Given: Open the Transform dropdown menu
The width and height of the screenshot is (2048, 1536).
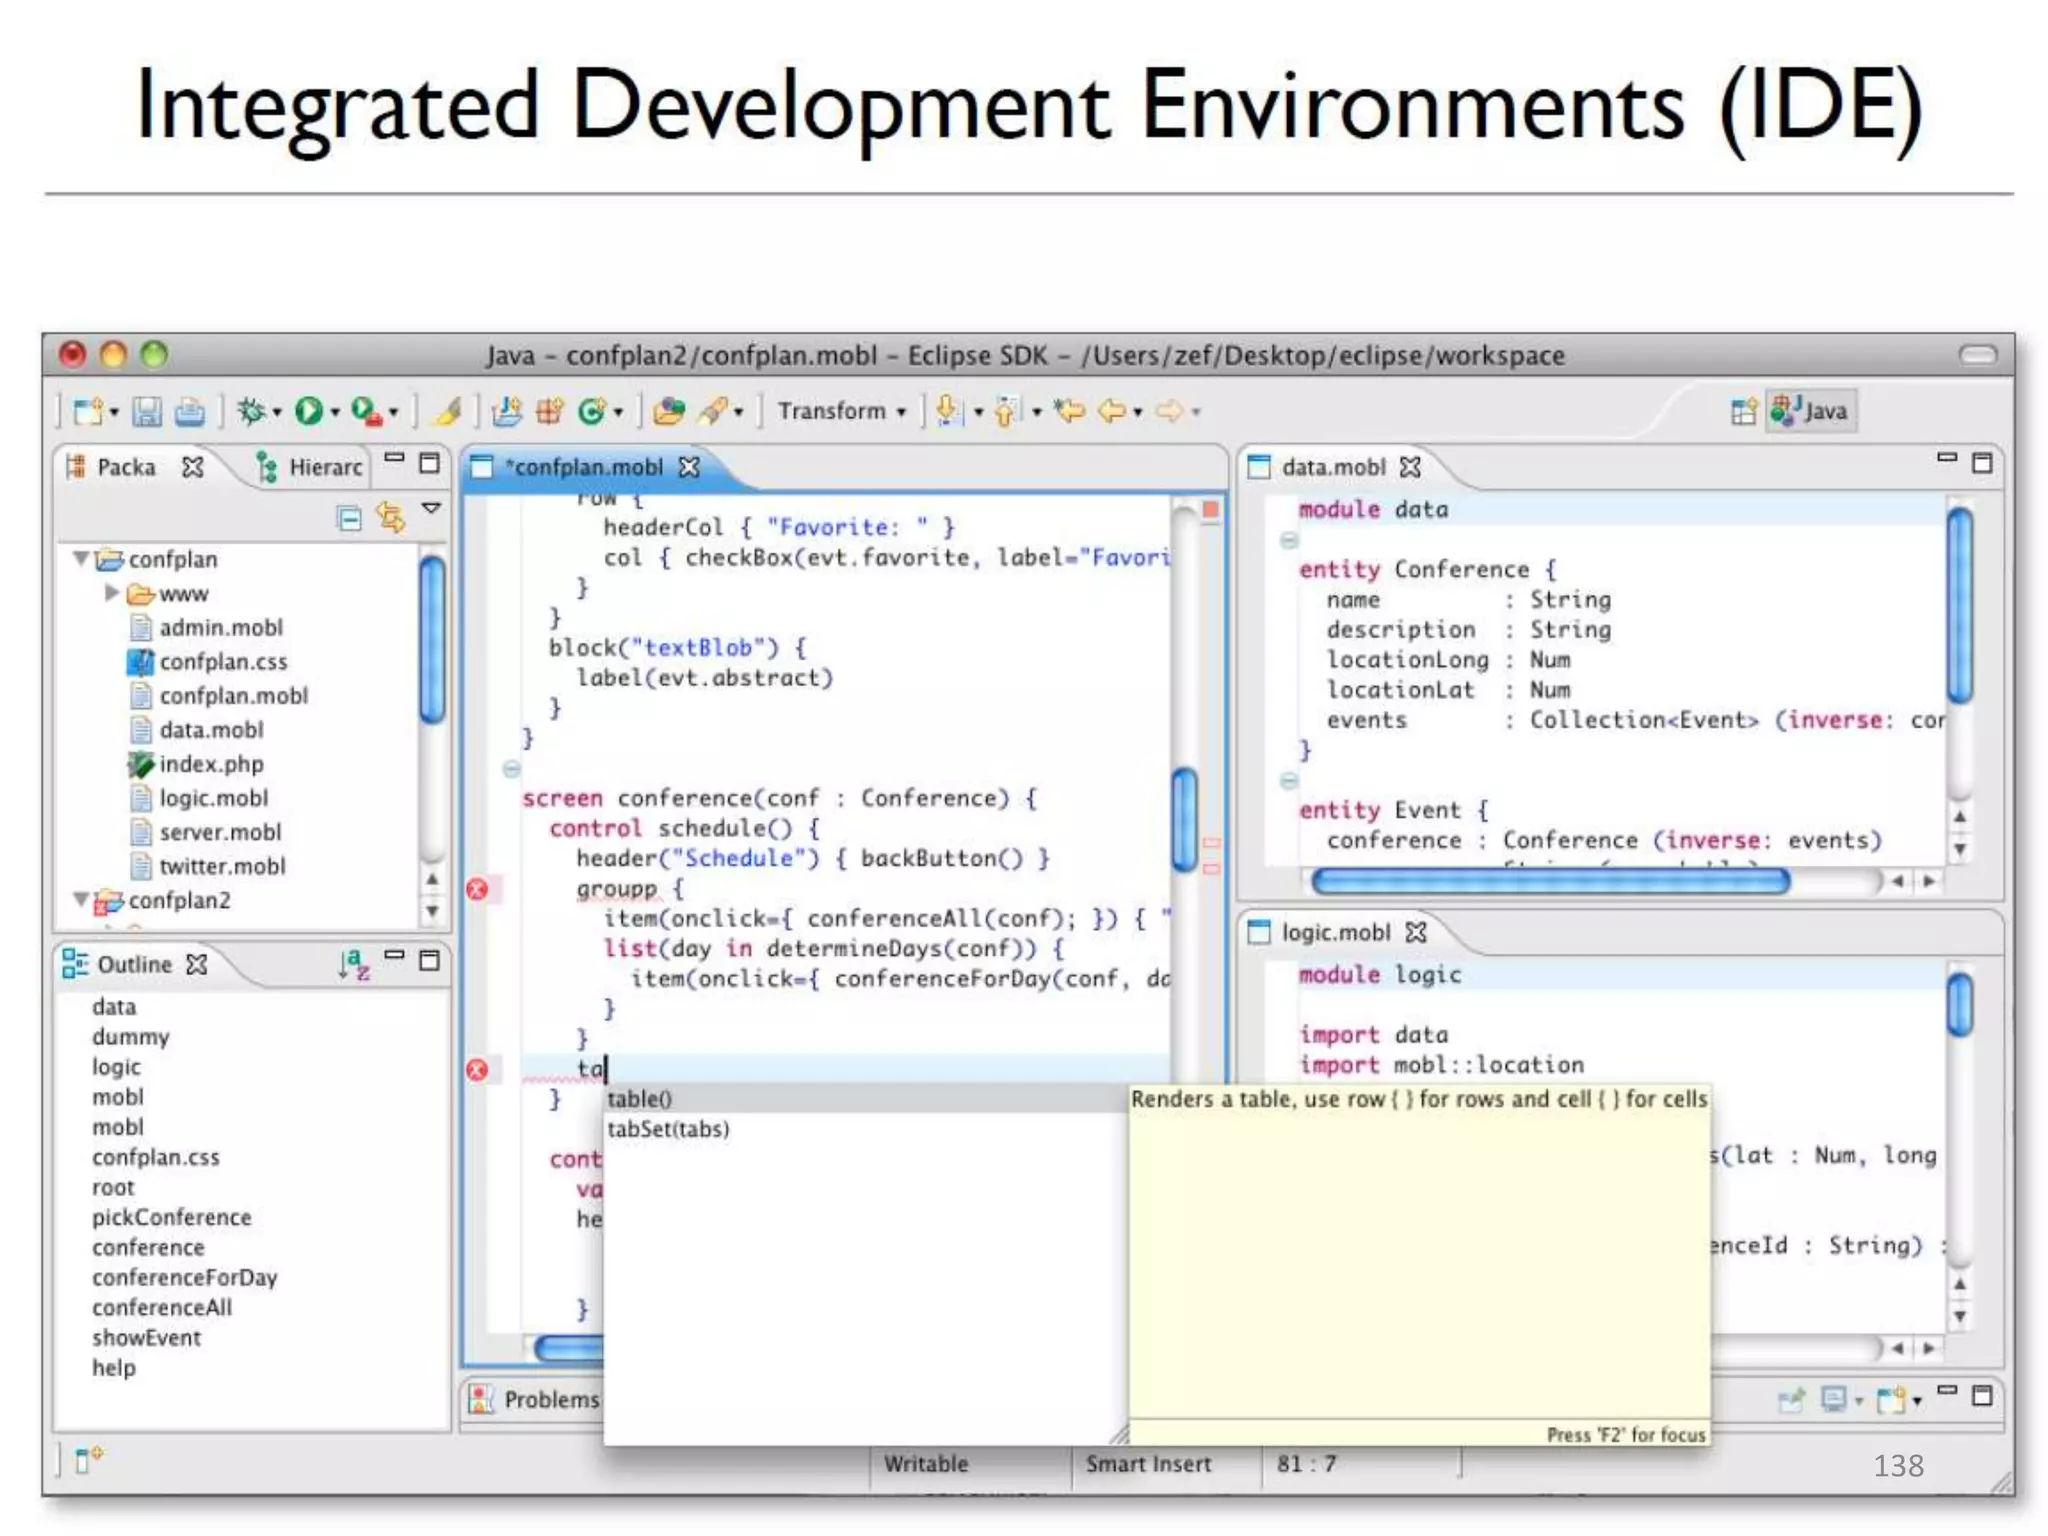Looking at the screenshot, I should (842, 411).
